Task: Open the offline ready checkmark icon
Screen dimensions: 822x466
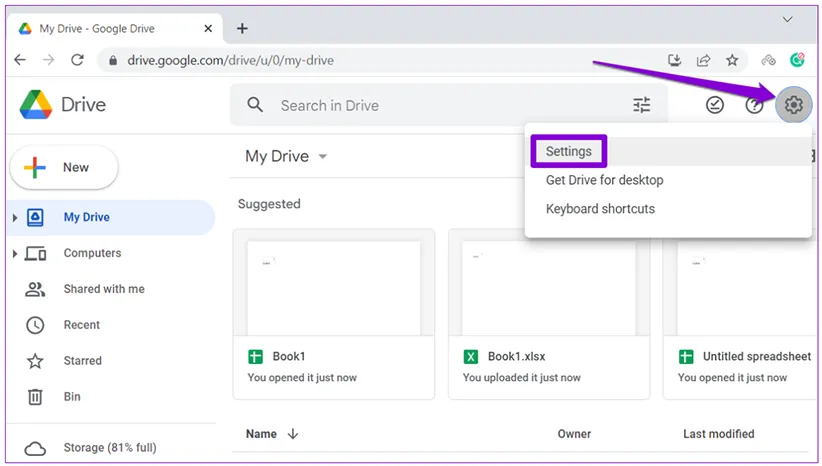Action: click(x=715, y=105)
